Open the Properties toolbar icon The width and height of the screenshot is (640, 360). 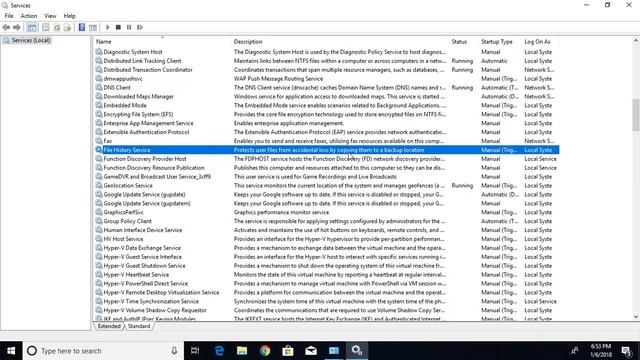[x=46, y=27]
